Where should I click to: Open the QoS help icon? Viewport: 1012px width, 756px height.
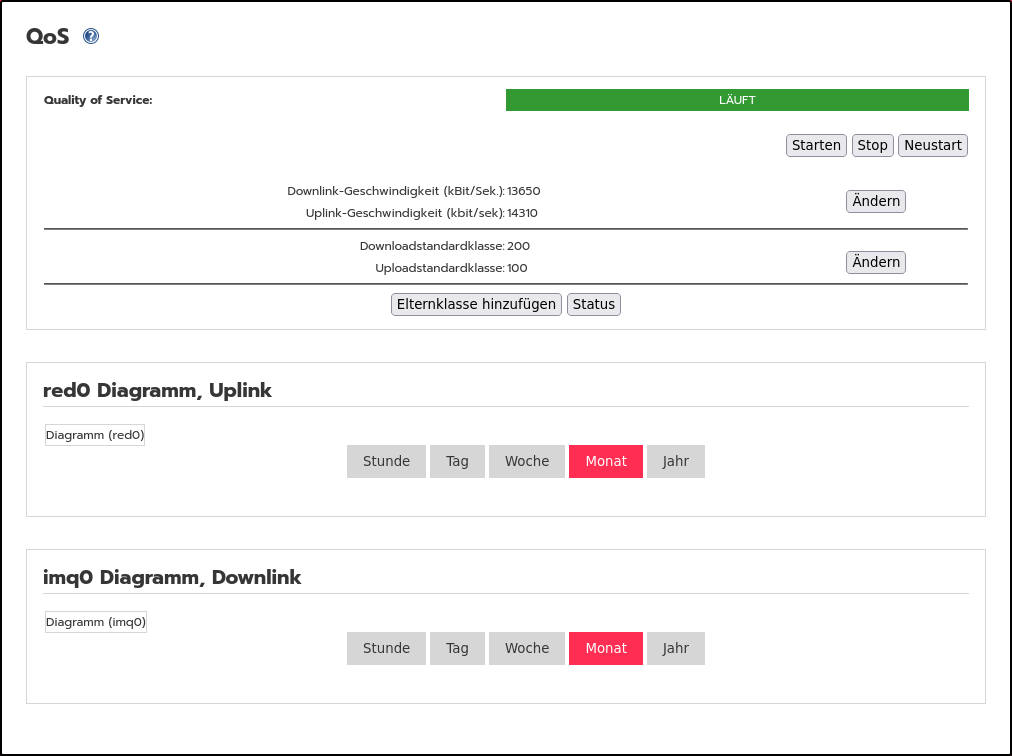click(91, 37)
